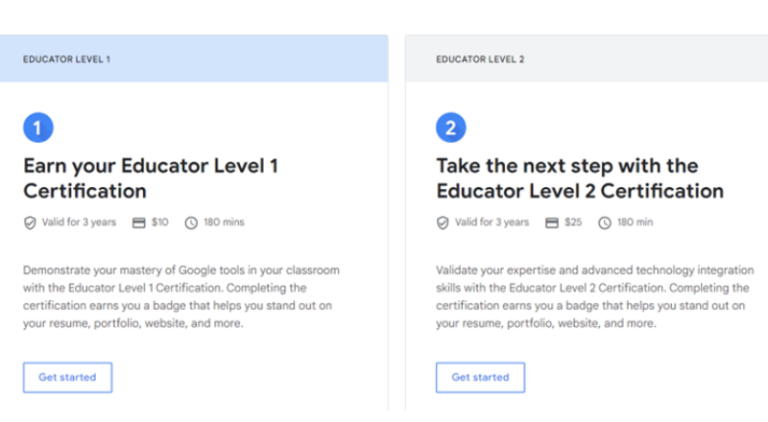Select the Educator Level 1 header tab
The height and width of the screenshot is (422, 768).
pos(194,59)
